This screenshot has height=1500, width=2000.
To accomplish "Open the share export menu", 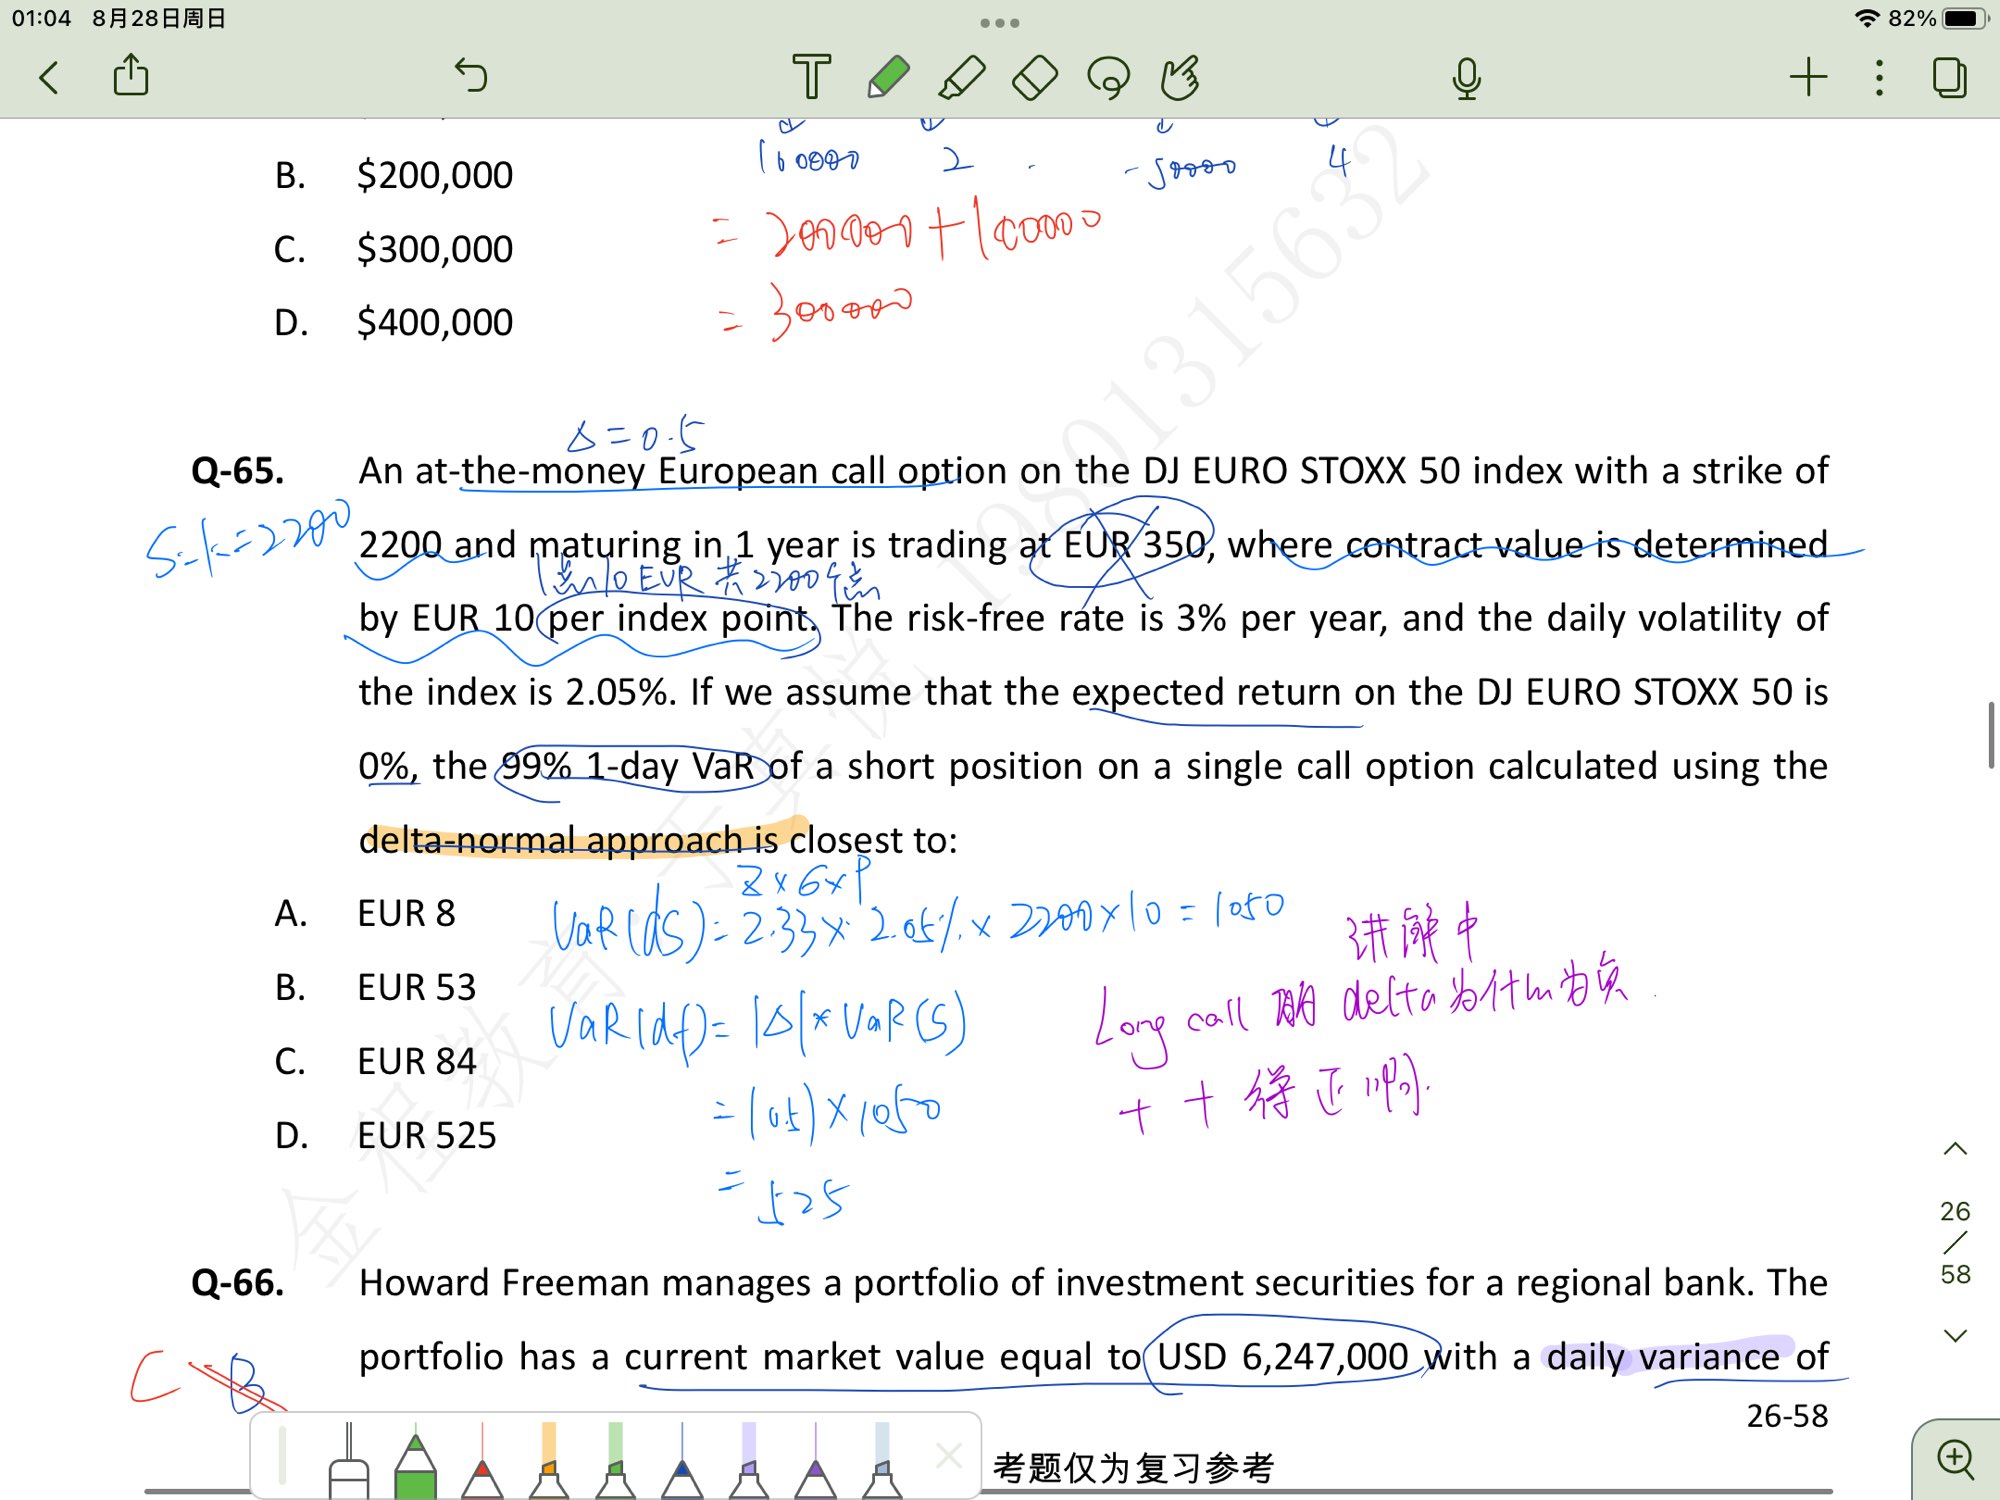I will click(131, 75).
